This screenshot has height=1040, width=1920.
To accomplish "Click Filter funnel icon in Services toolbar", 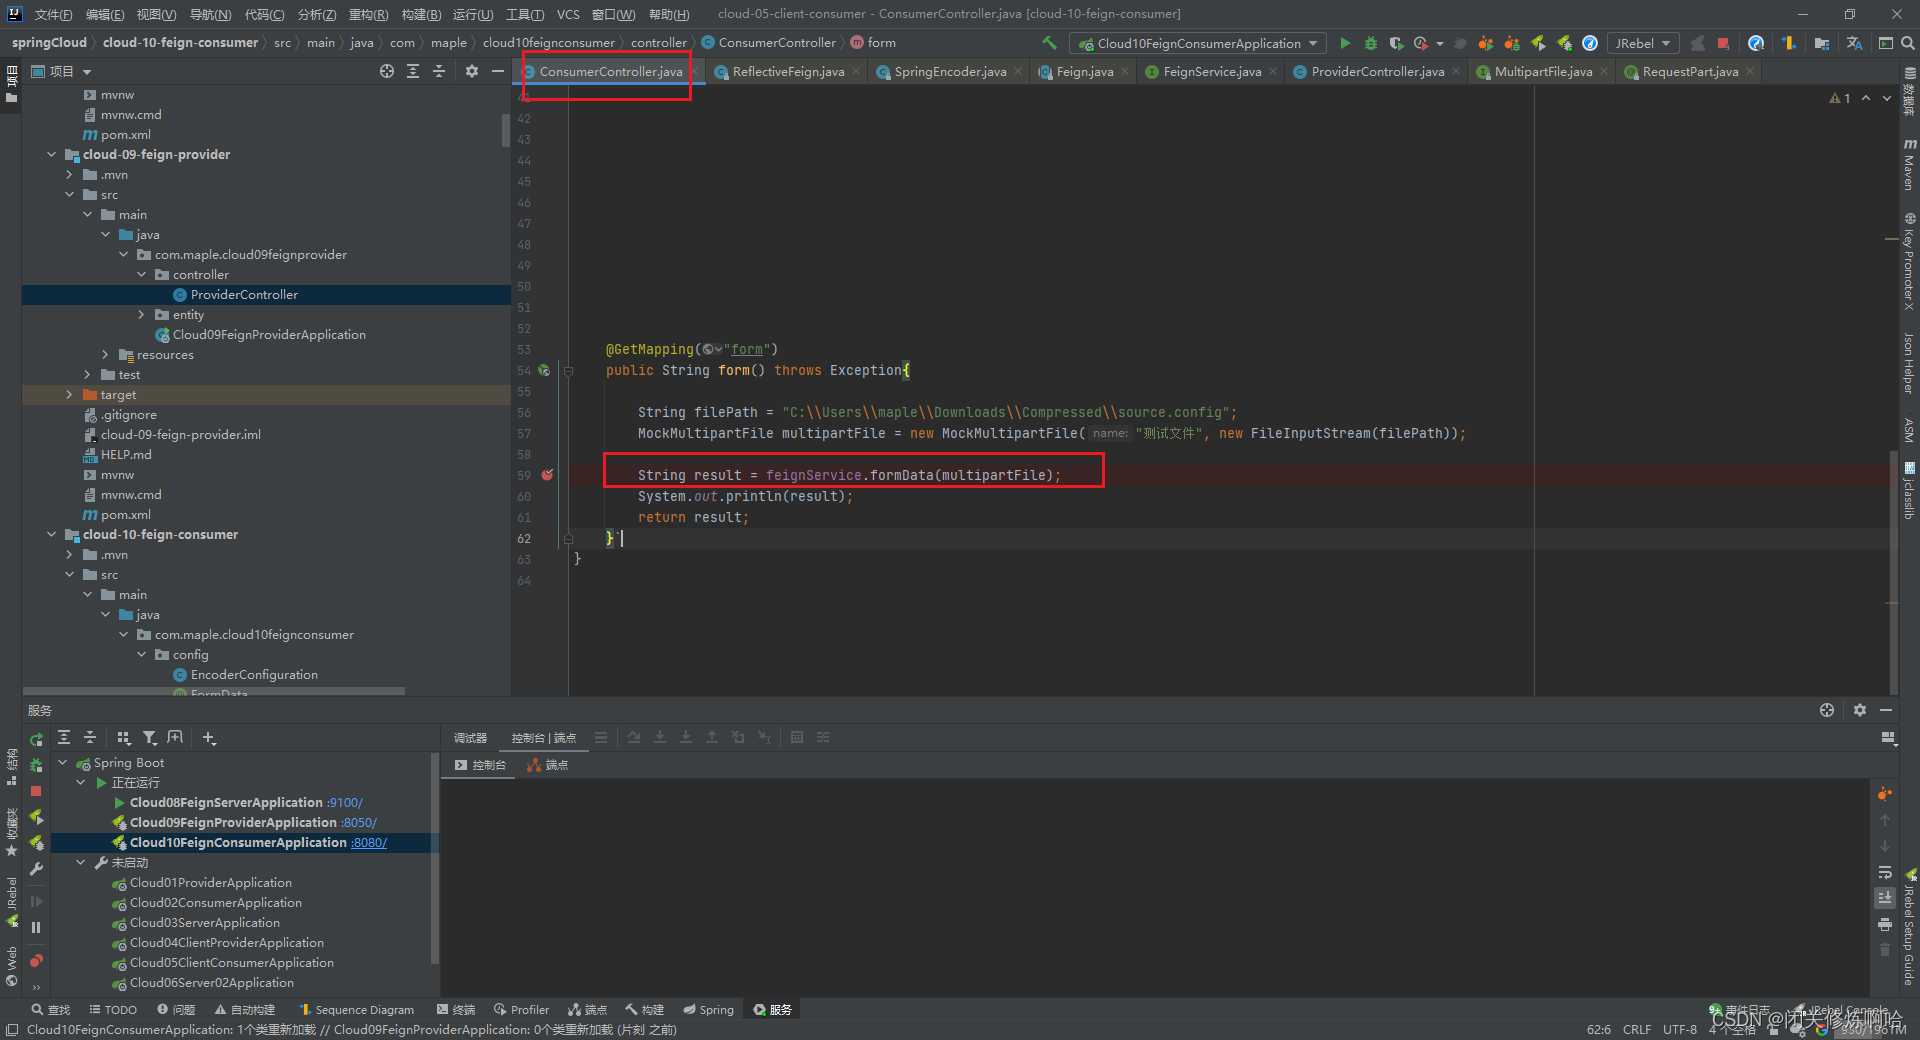I will coord(150,737).
